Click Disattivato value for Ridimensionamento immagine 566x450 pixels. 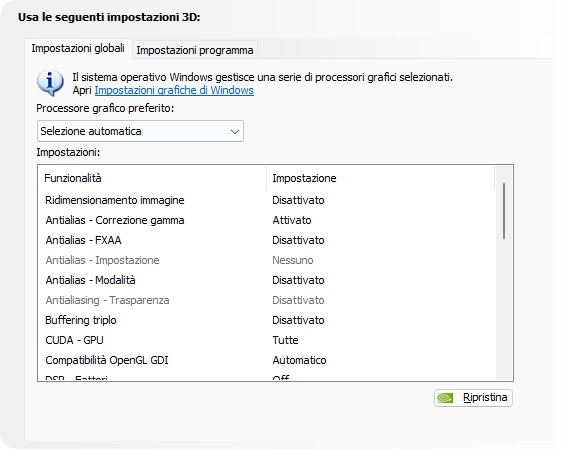pos(298,200)
